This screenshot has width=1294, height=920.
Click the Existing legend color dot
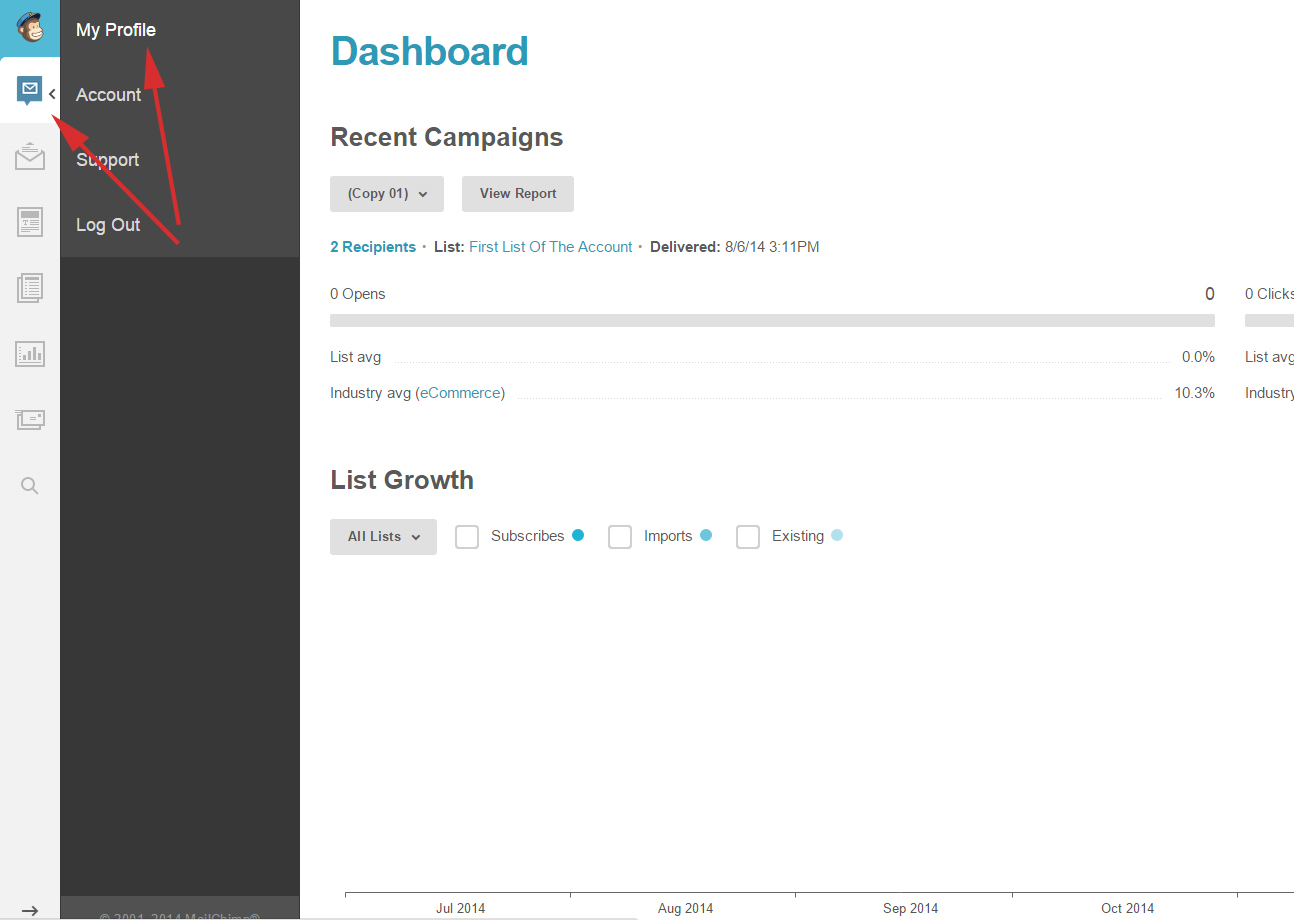tap(837, 535)
